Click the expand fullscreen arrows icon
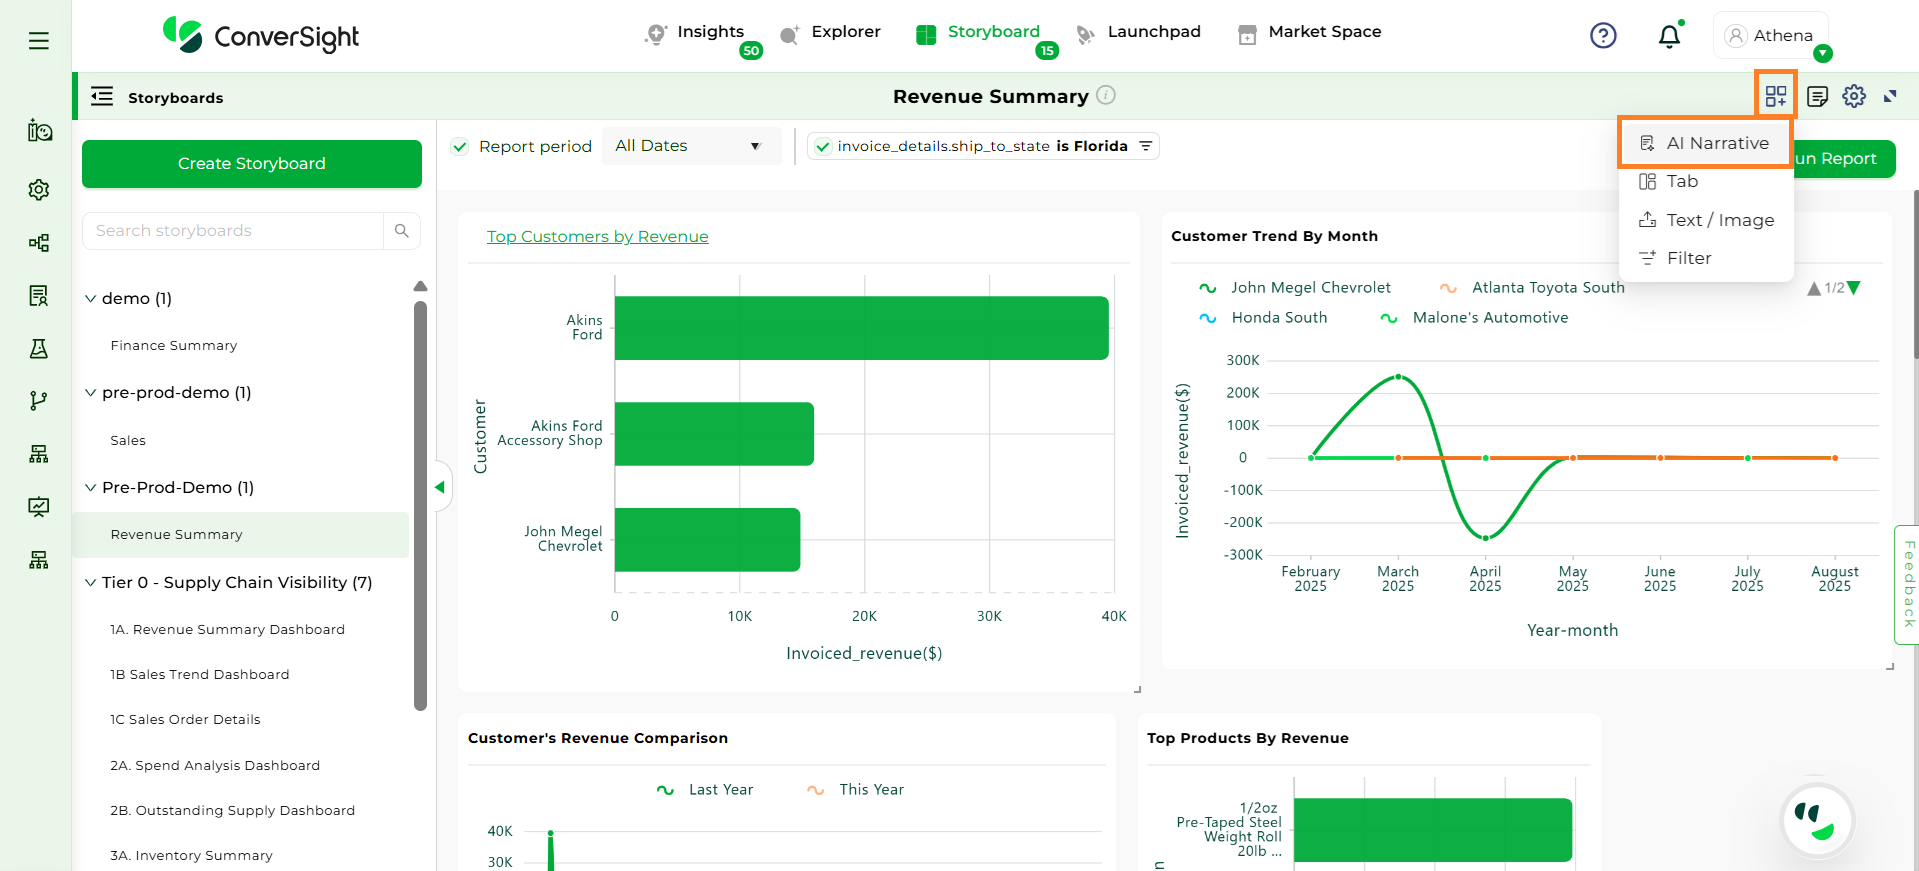The image size is (1919, 871). [x=1890, y=96]
